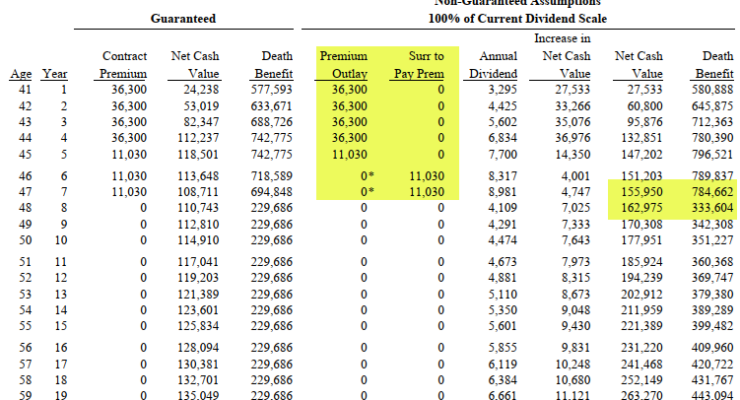Select annual dividend 4,109
The width and height of the screenshot is (740, 400).
coord(503,208)
